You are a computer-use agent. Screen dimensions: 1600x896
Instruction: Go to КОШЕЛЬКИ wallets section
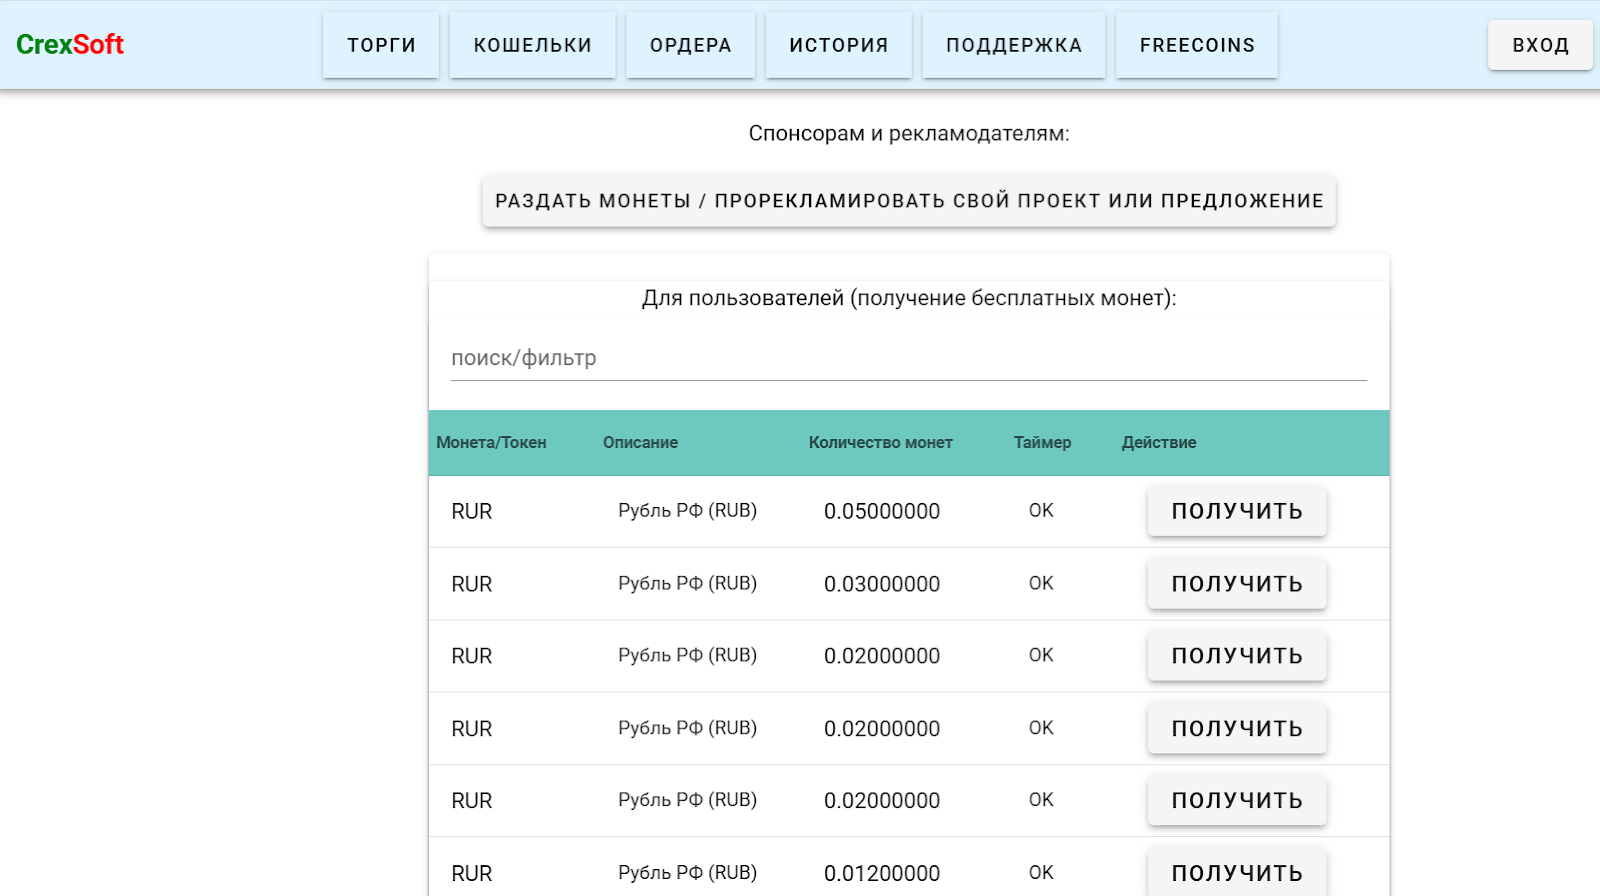coord(532,45)
